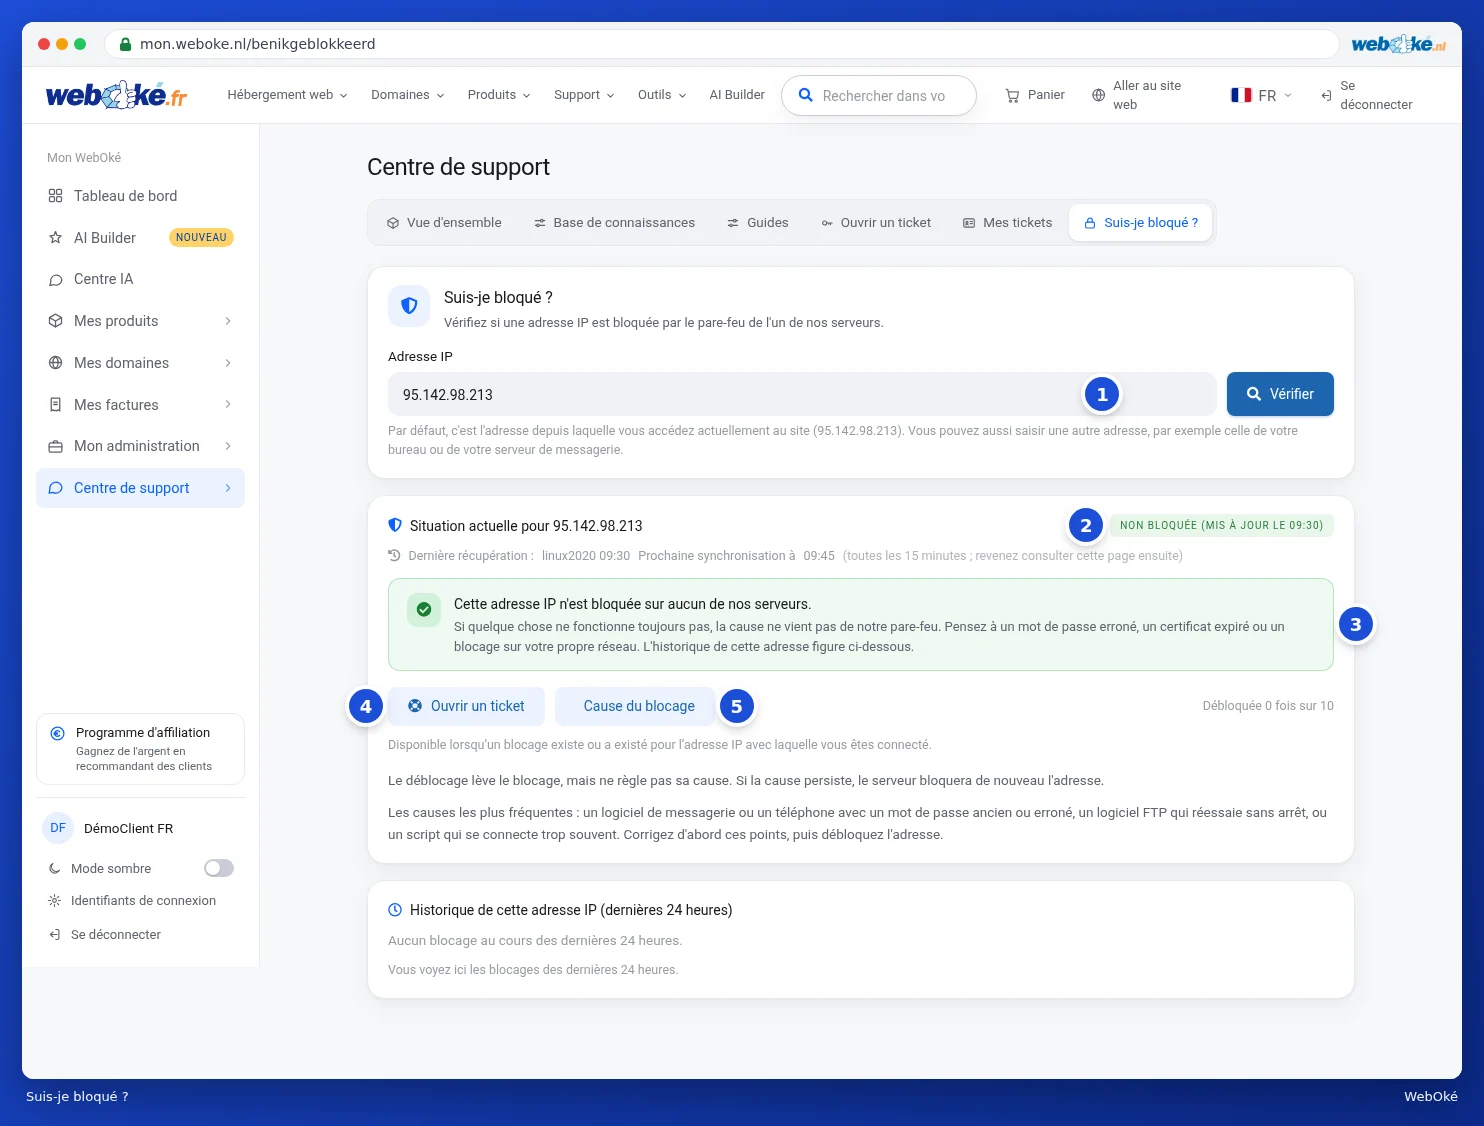The image size is (1484, 1126).
Task: Click the WebOké.fr logo in header
Action: pos(116,95)
